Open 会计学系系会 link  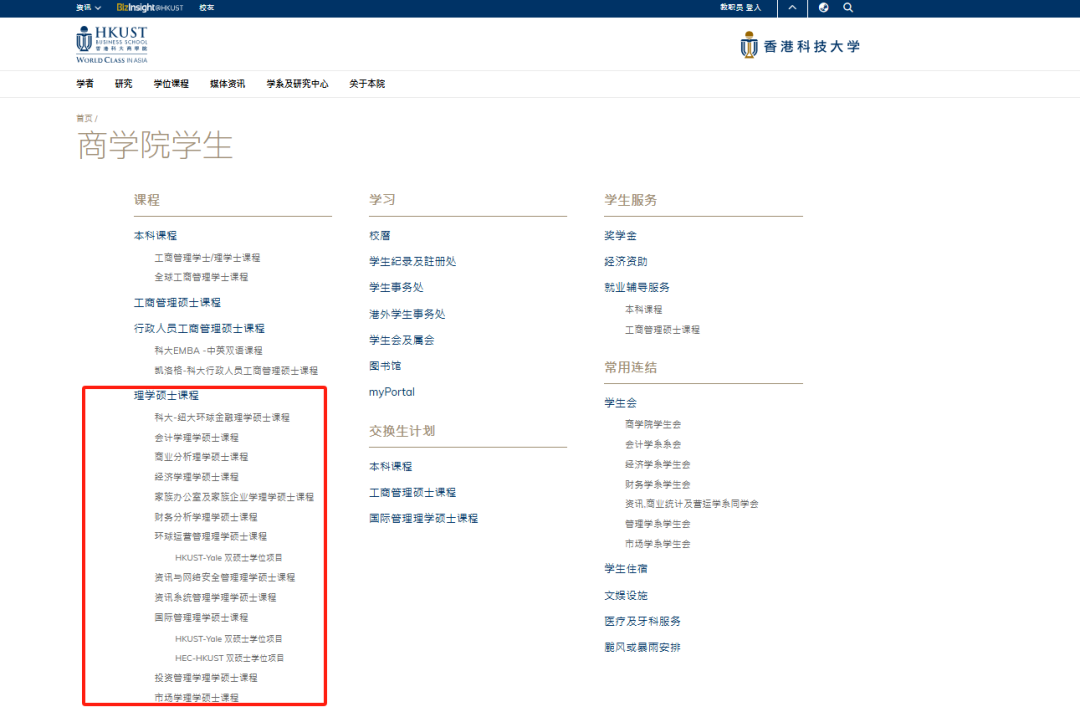click(x=653, y=444)
